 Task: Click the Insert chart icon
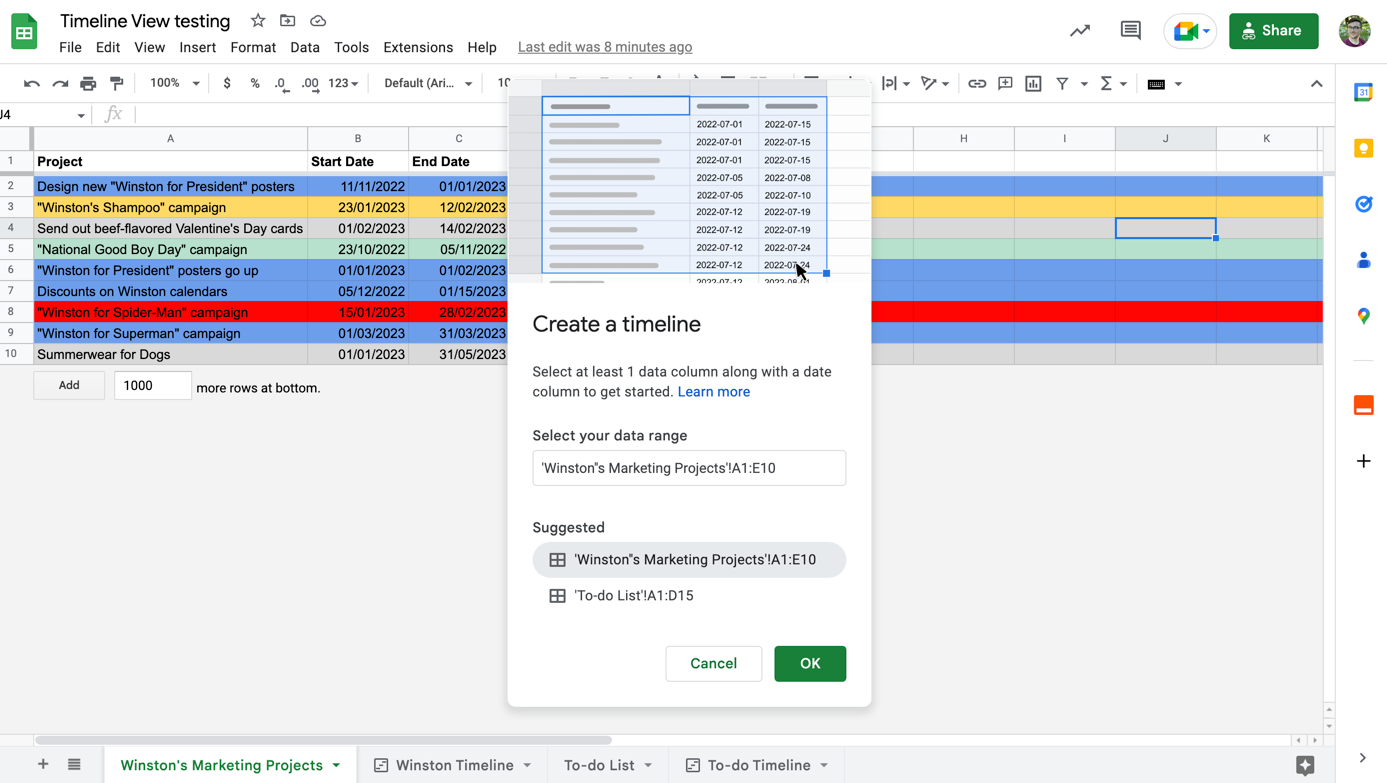(x=1033, y=84)
